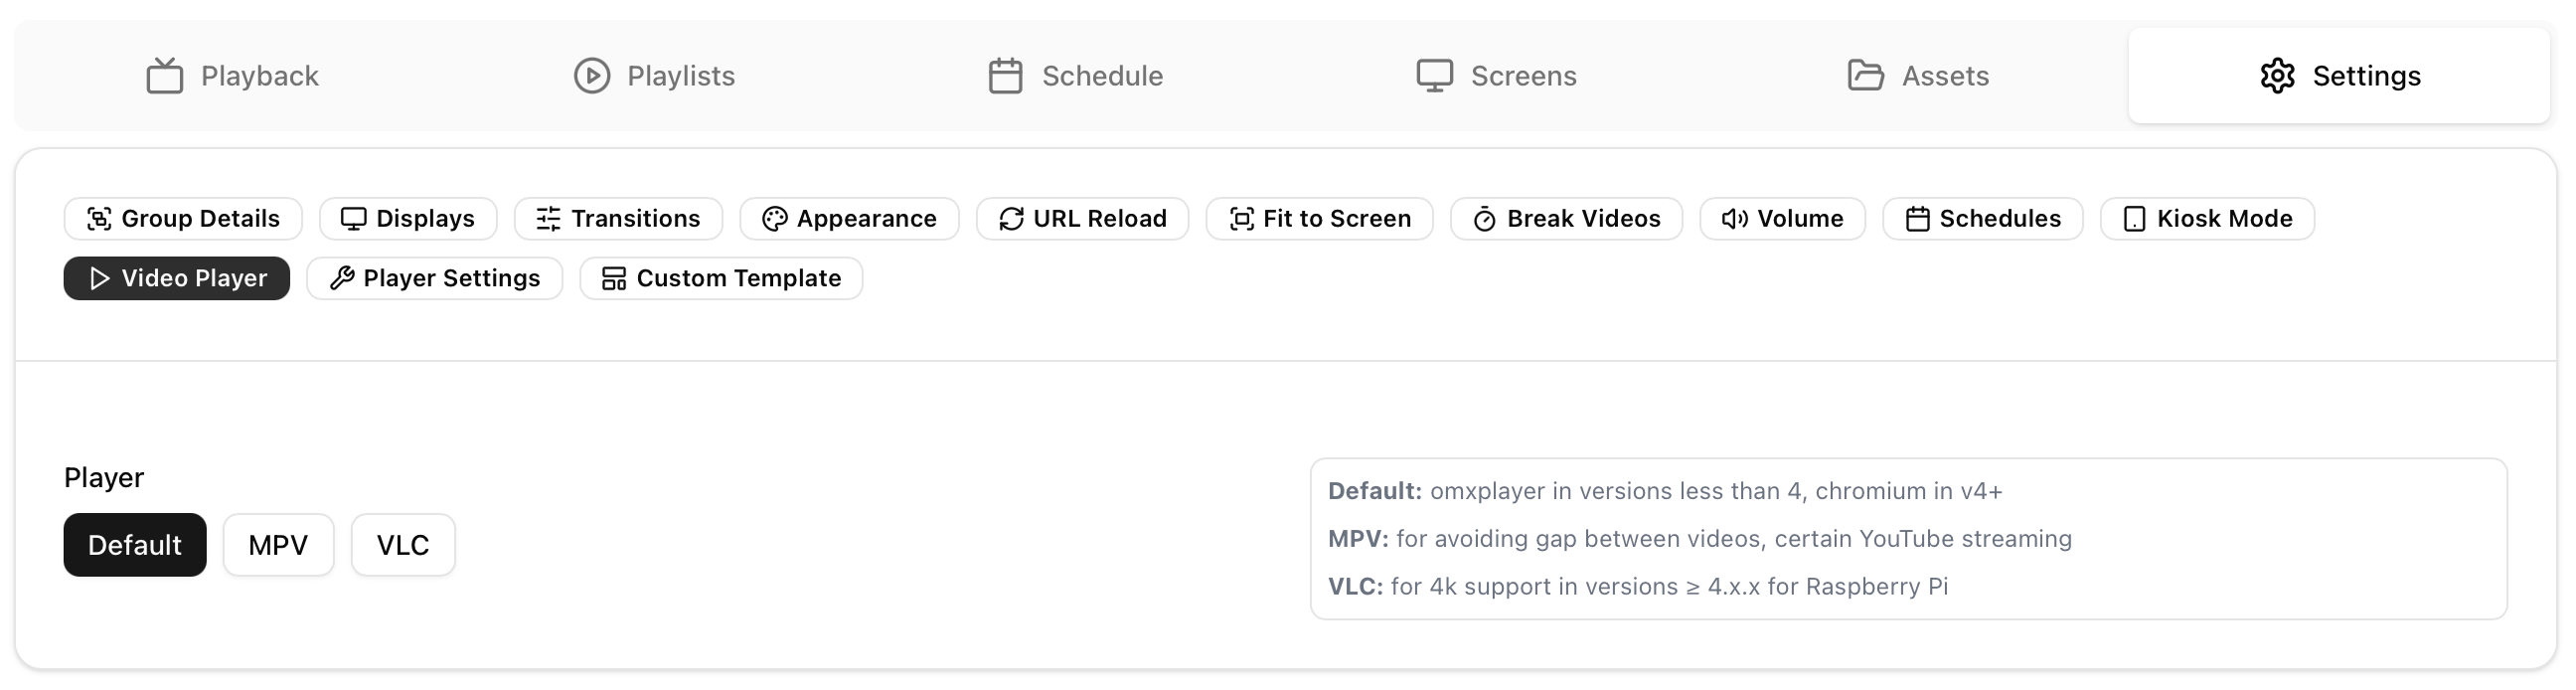
Task: Click the Schedule calendar icon
Action: pyautogui.click(x=1005, y=76)
